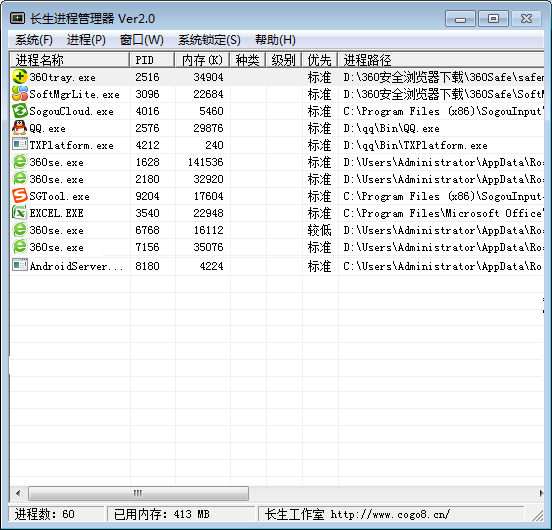552x530 pixels.
Task: Click memory value 29876
Action: click(208, 128)
